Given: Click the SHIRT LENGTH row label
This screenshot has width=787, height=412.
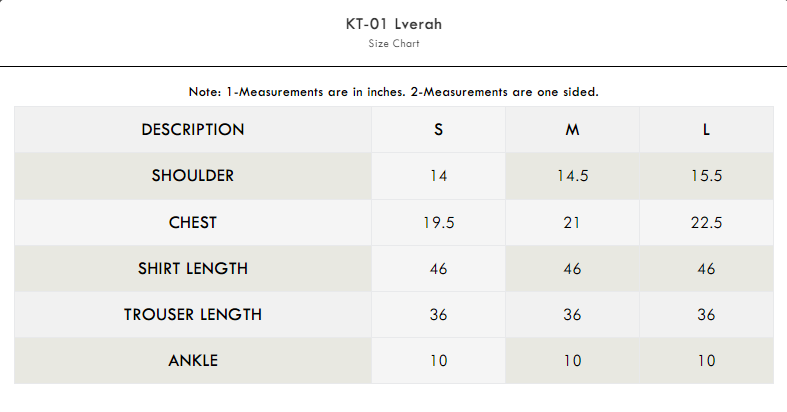Looking at the screenshot, I should tap(193, 268).
